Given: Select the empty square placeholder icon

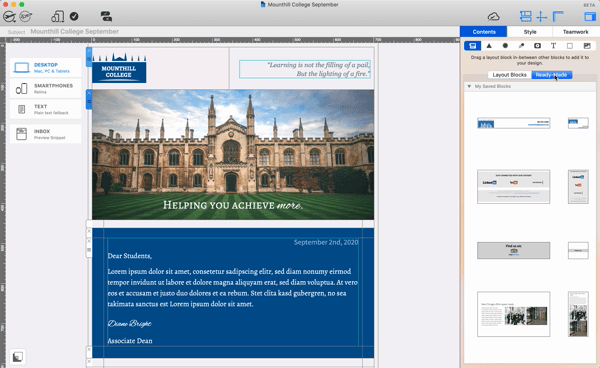Looking at the screenshot, I should [x=570, y=46].
